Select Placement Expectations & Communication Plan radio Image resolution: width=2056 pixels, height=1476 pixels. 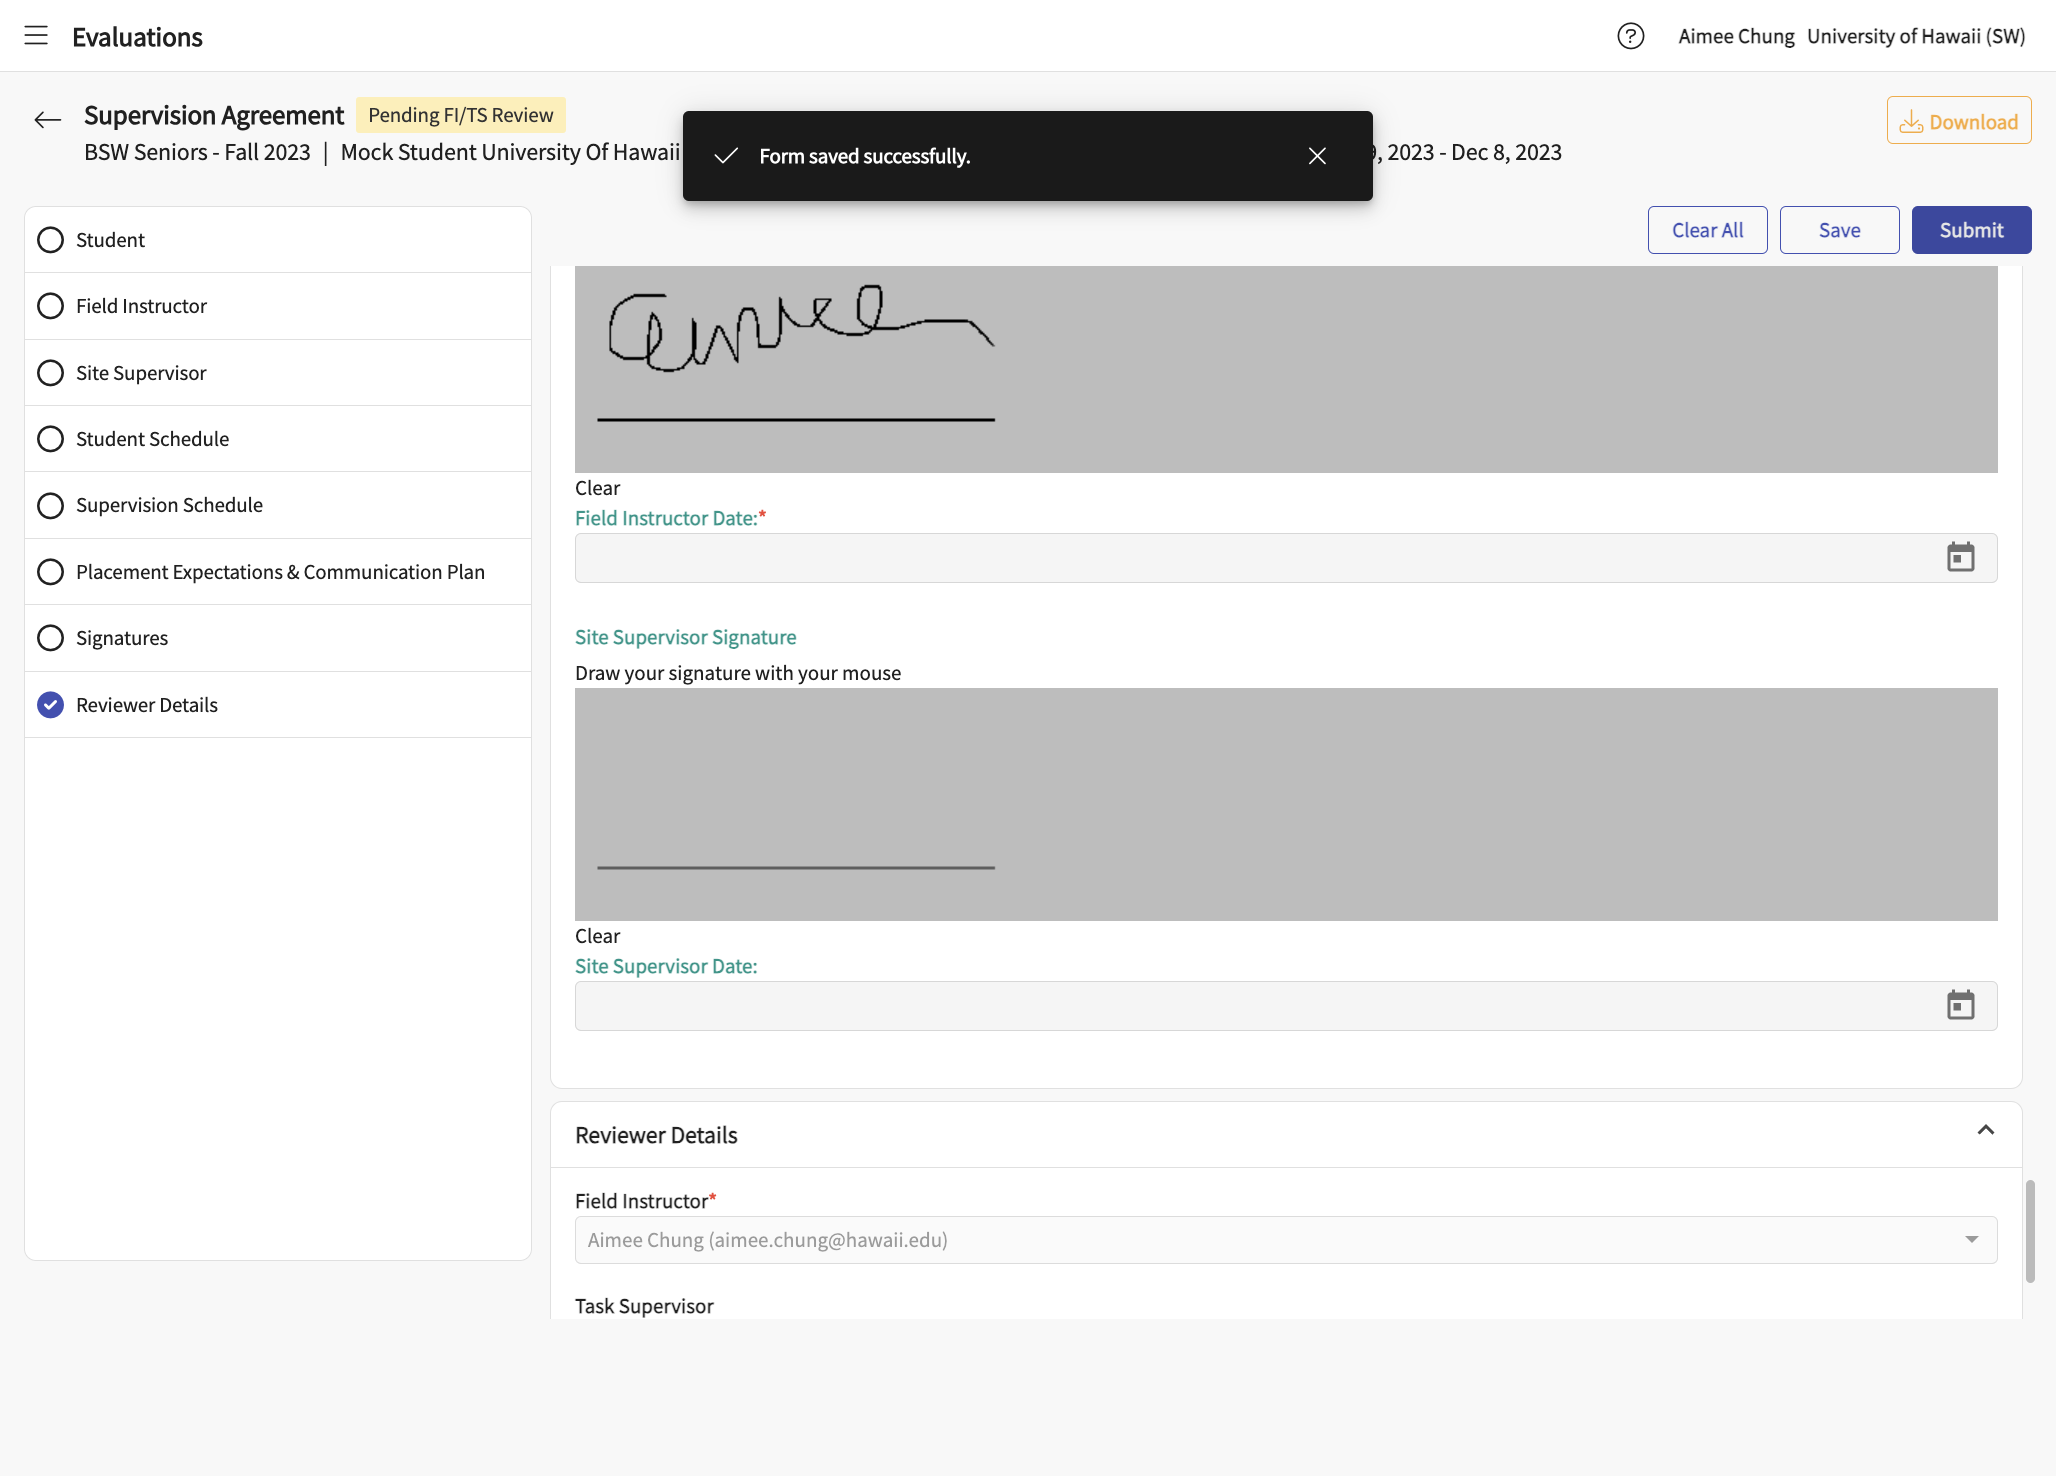[x=50, y=572]
